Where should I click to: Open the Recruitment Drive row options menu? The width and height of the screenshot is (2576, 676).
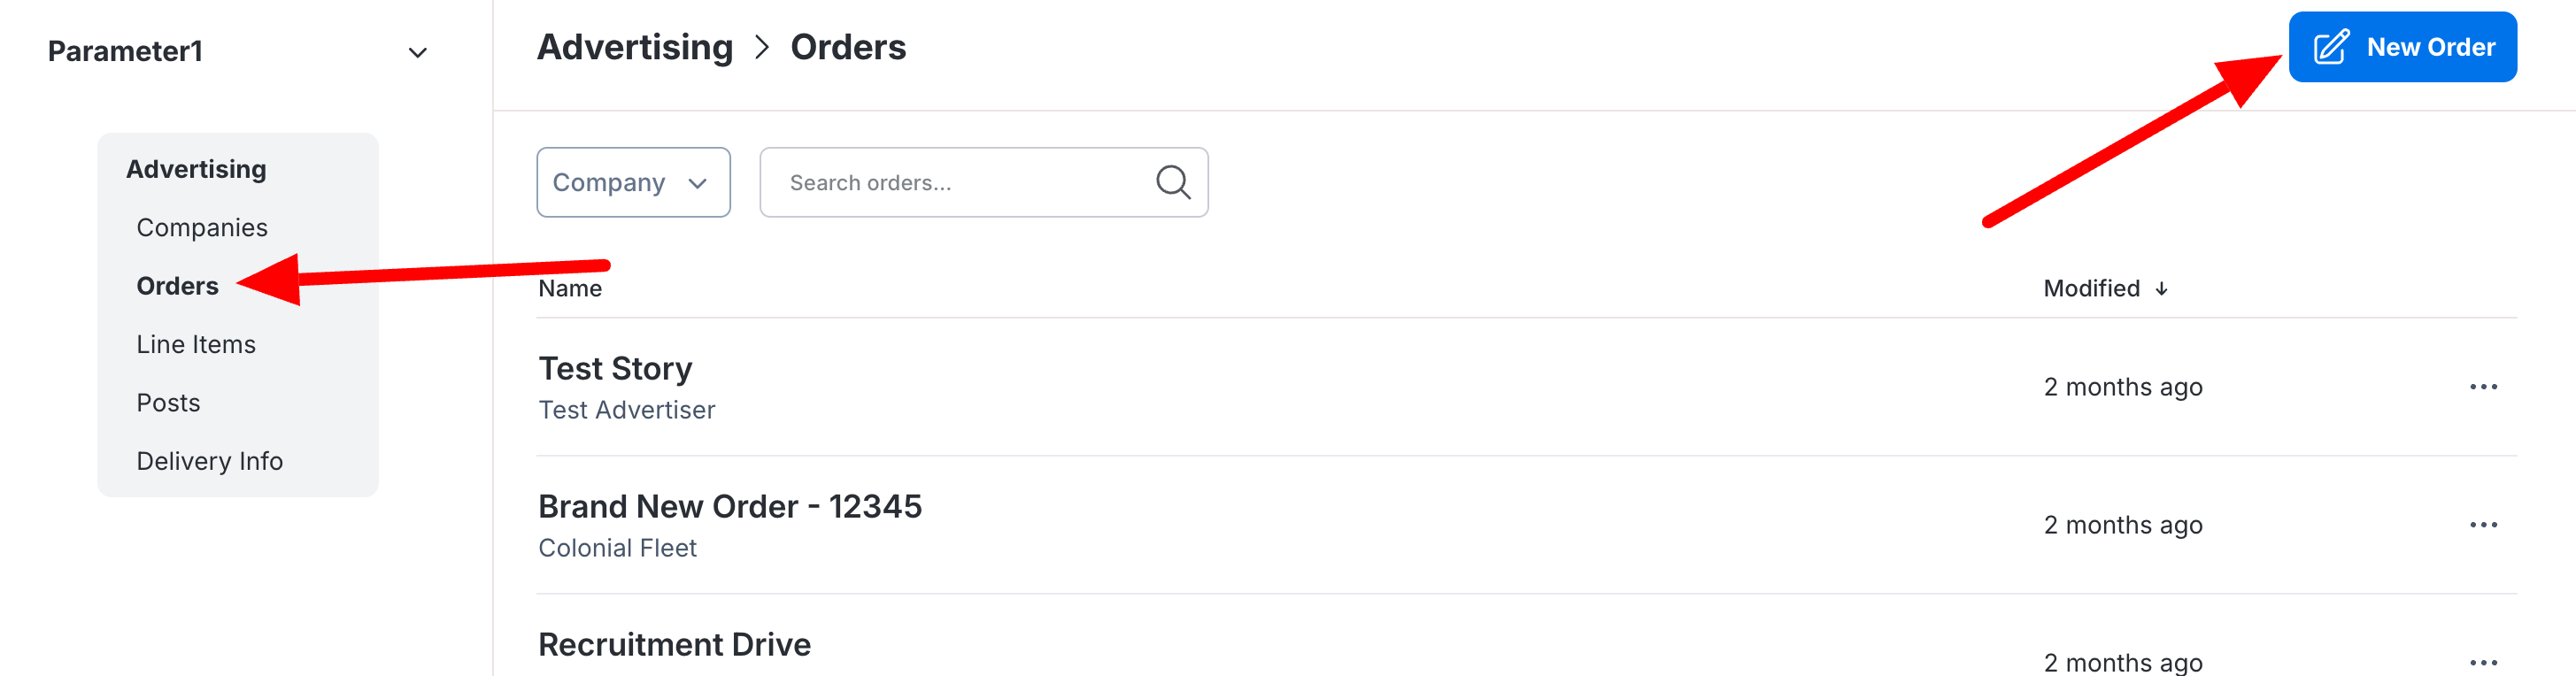click(2482, 661)
